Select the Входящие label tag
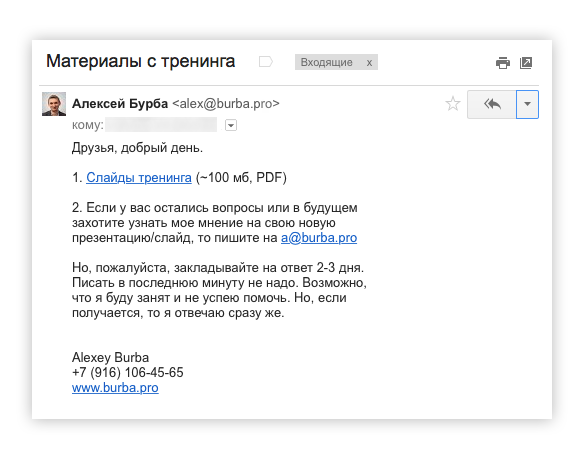The height and width of the screenshot is (454, 585). (327, 62)
